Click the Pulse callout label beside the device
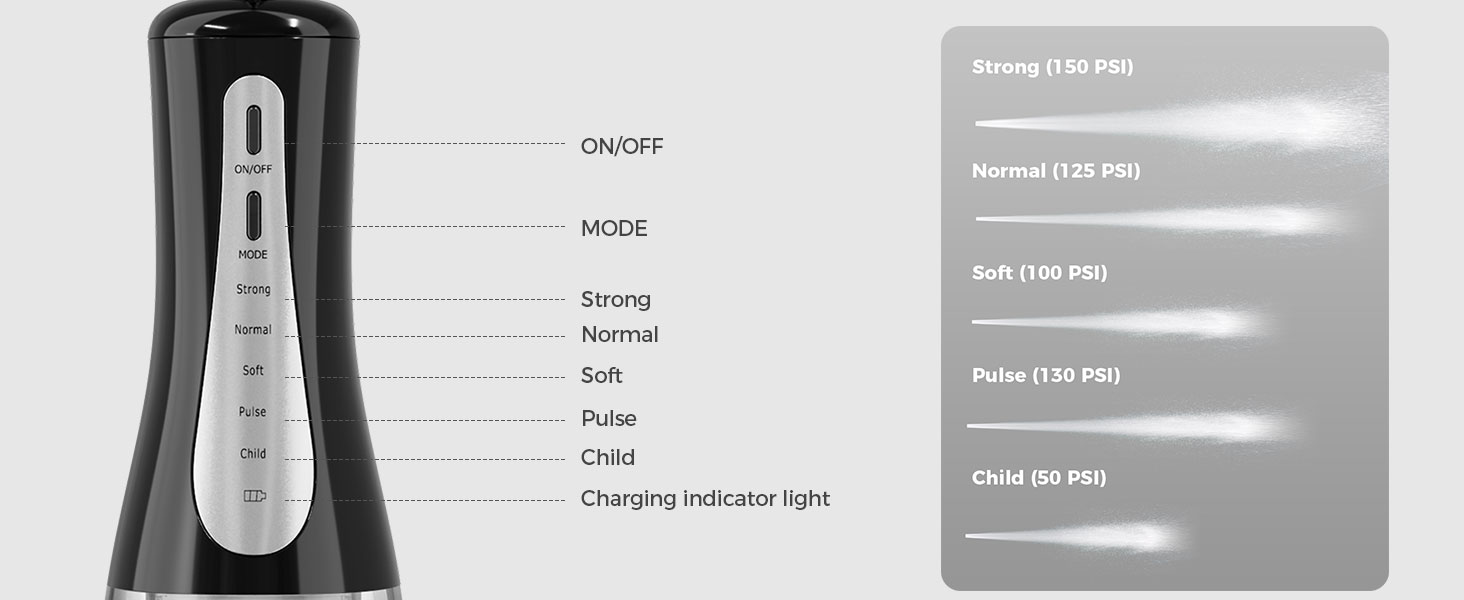The image size is (1464, 600). (608, 418)
